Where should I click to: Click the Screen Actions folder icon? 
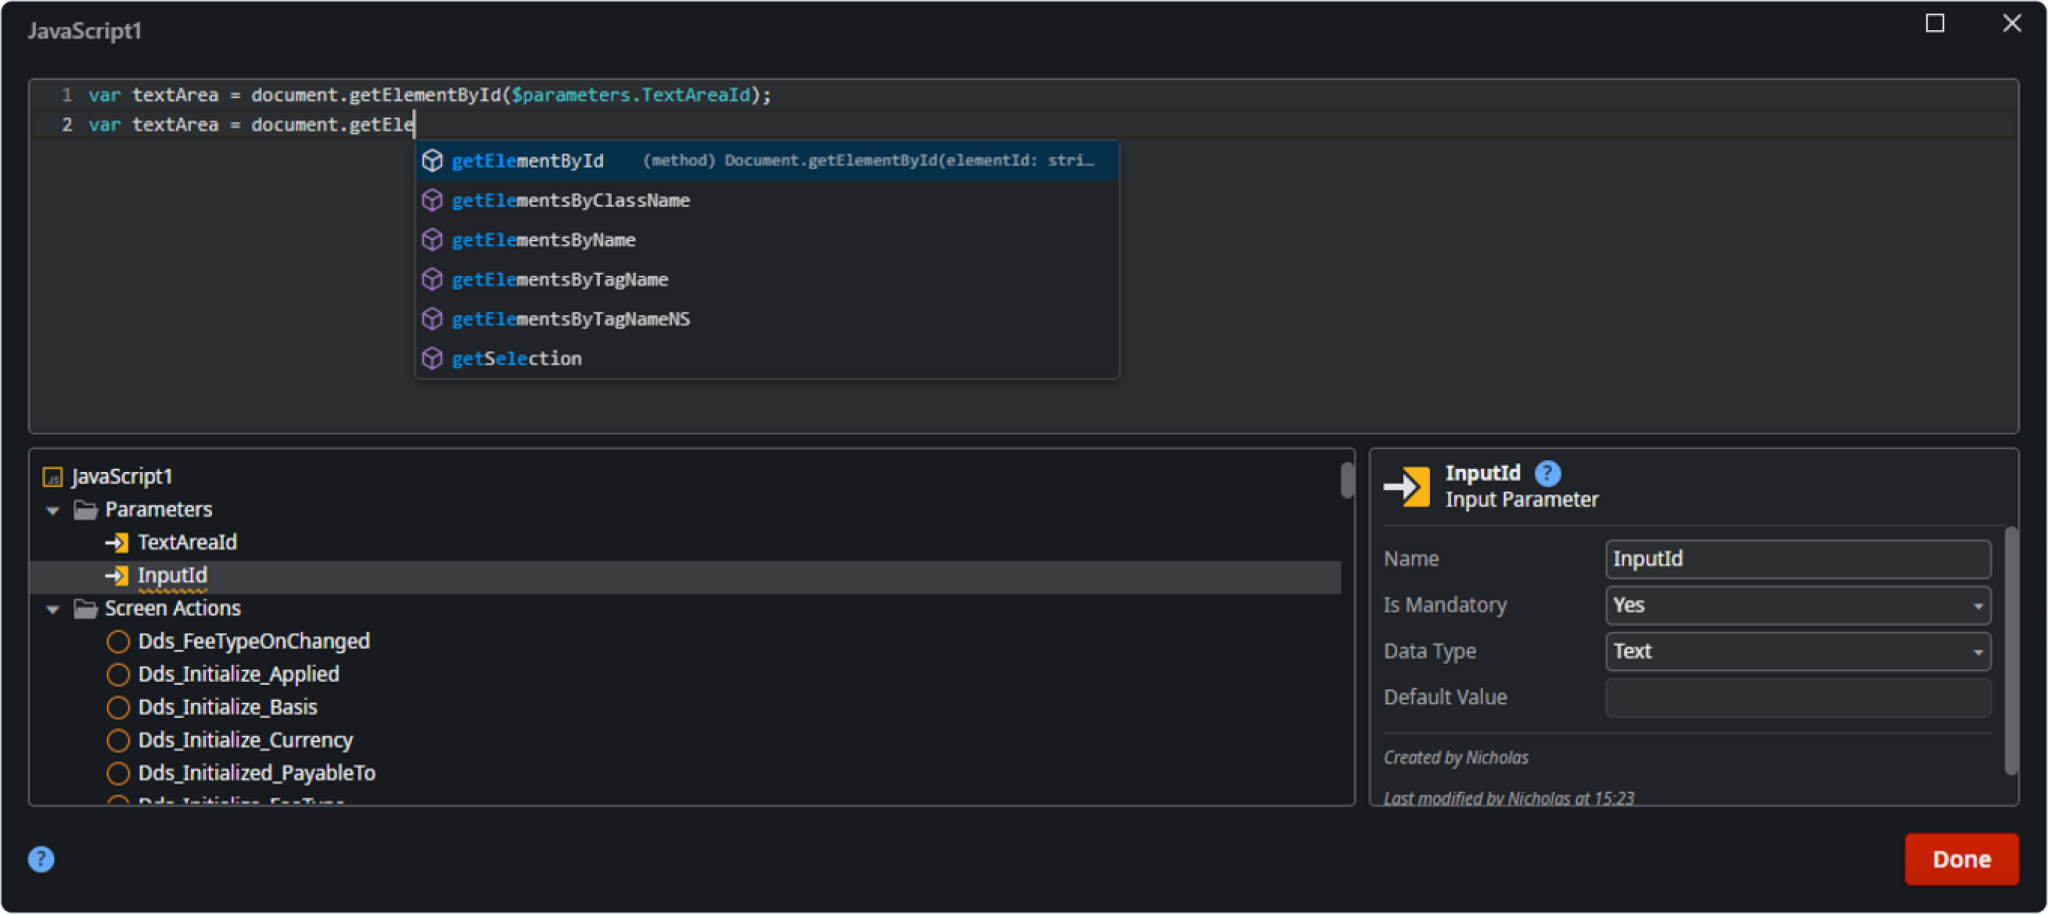coord(86,609)
